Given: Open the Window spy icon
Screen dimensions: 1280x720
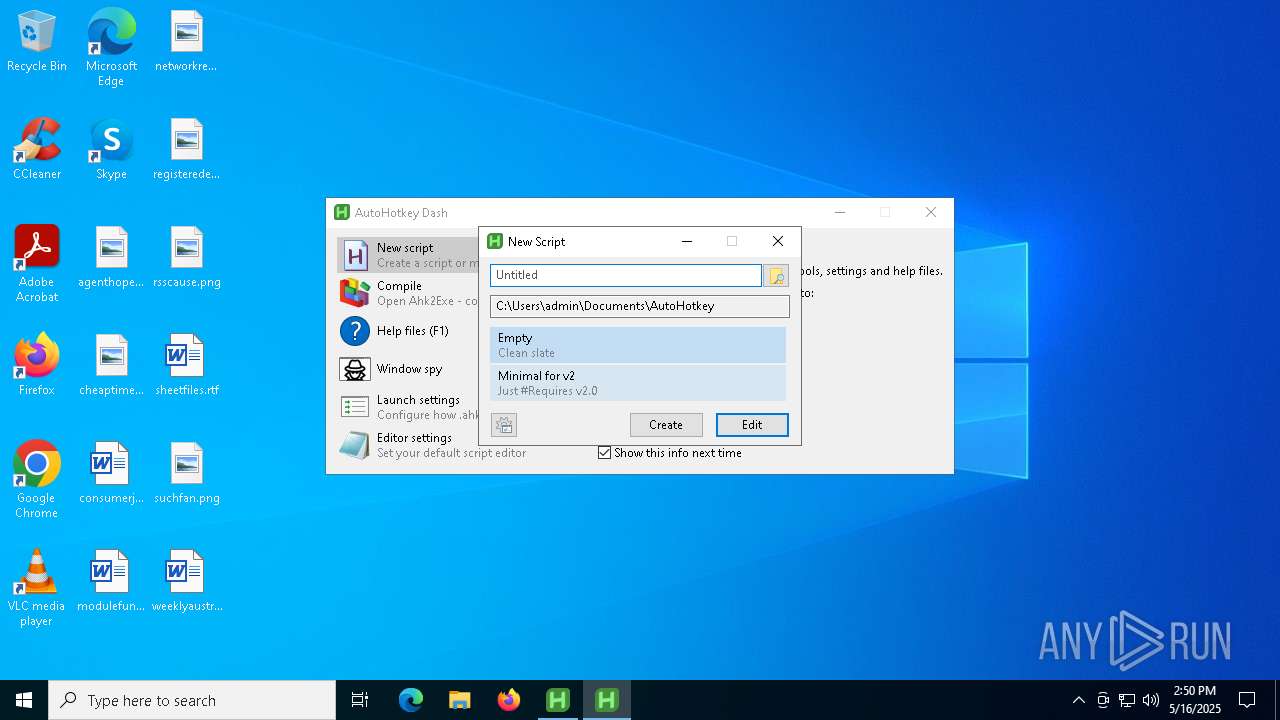Looking at the screenshot, I should (x=355, y=369).
